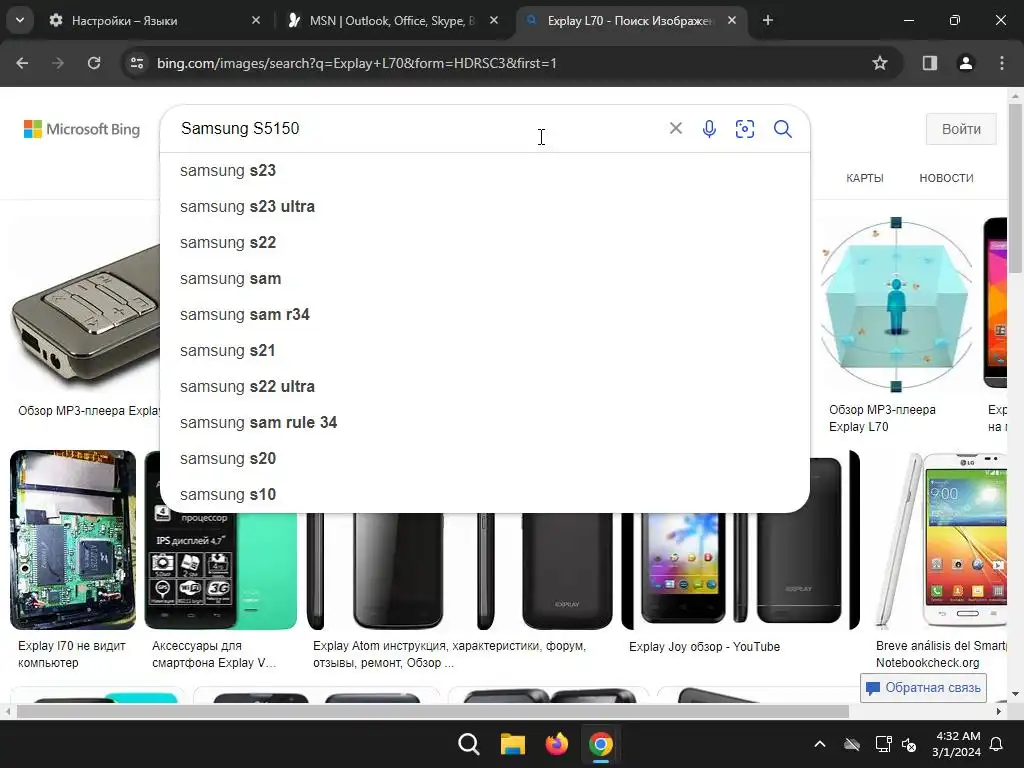Open File Explorer from the taskbar
The image size is (1024, 768).
click(x=513, y=744)
